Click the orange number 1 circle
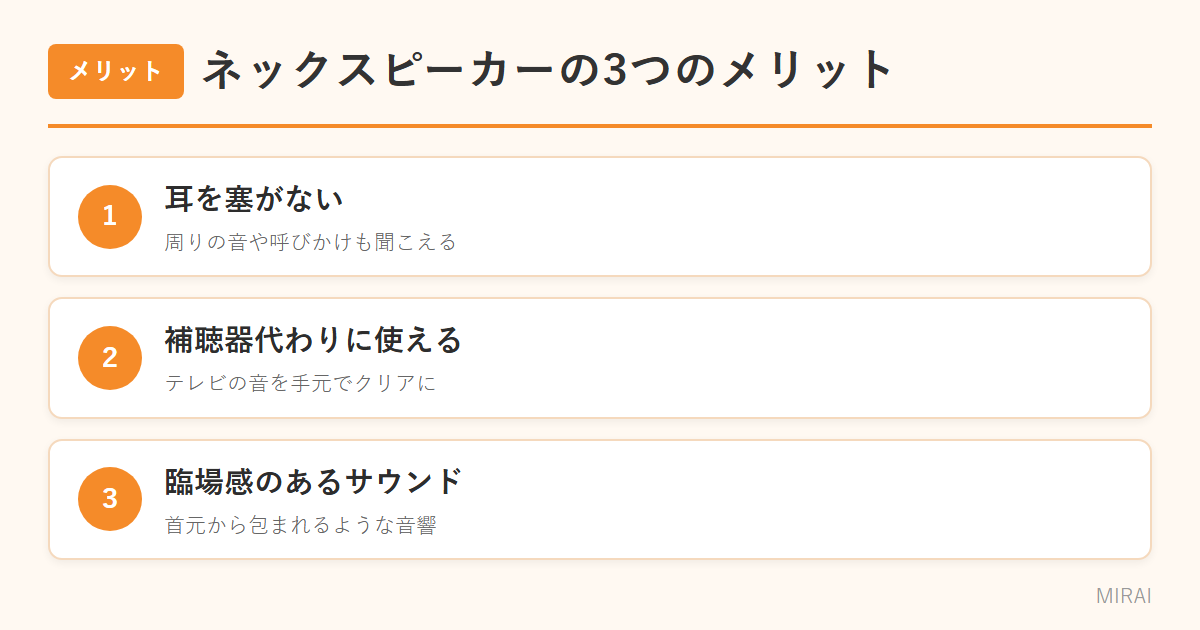 [110, 216]
